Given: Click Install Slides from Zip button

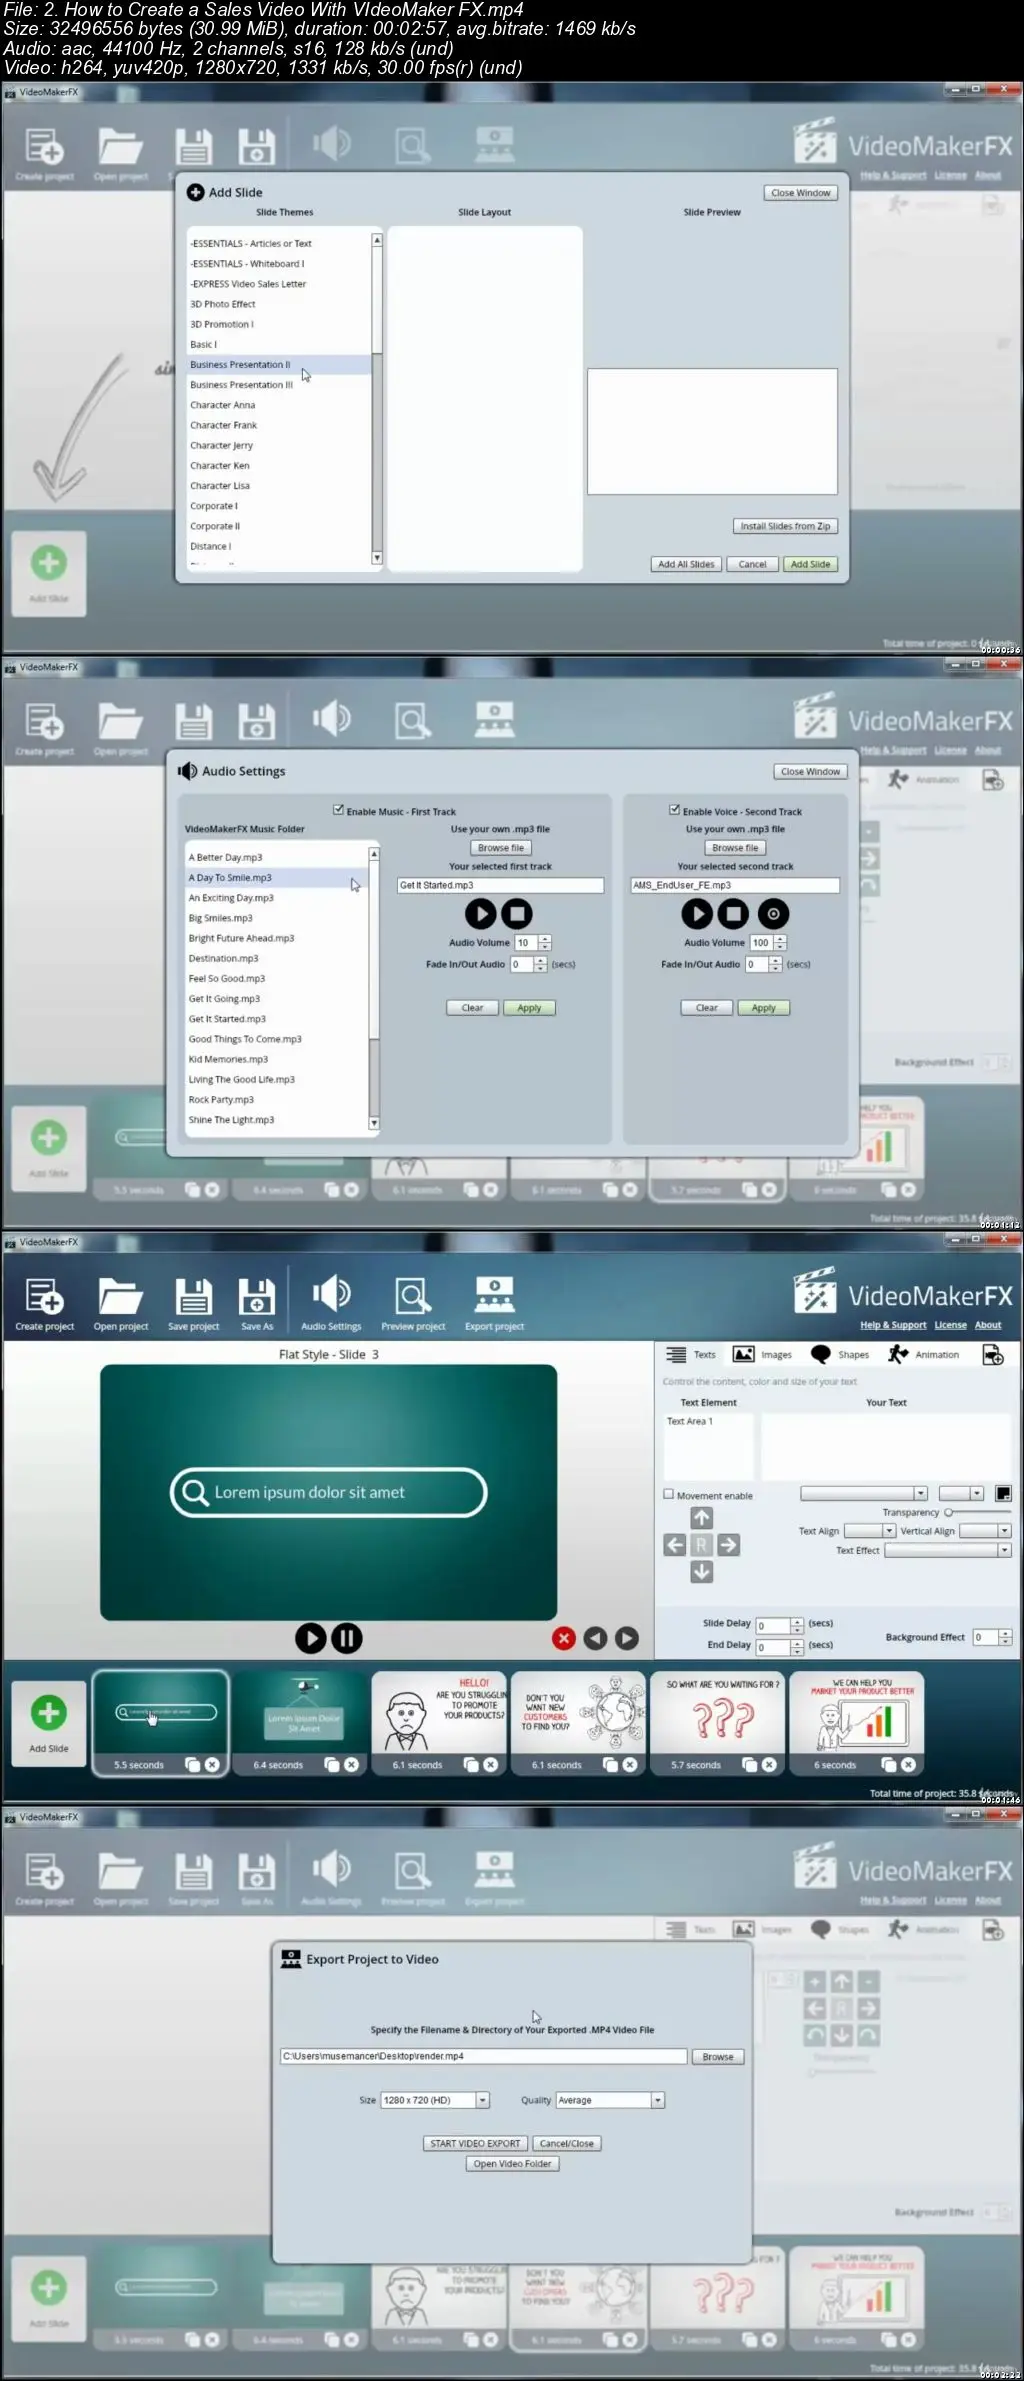Looking at the screenshot, I should [785, 526].
